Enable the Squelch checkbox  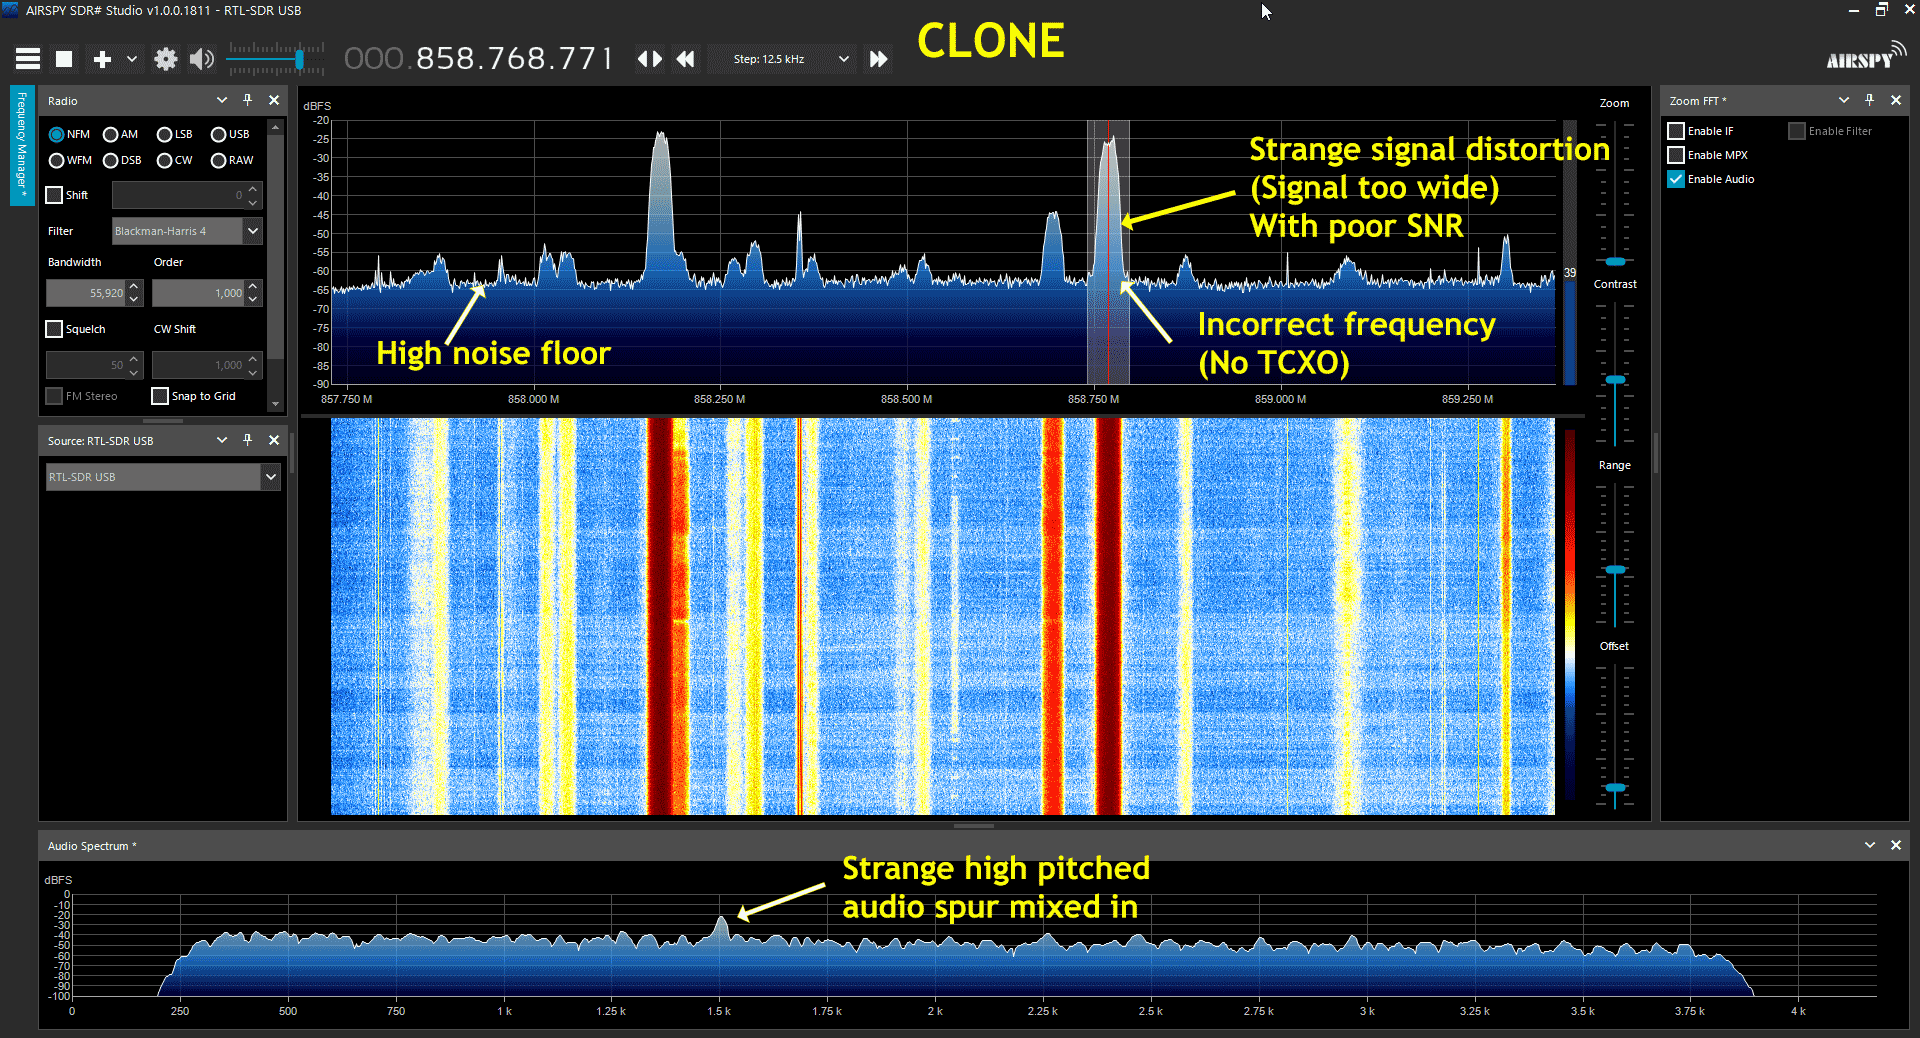point(55,329)
